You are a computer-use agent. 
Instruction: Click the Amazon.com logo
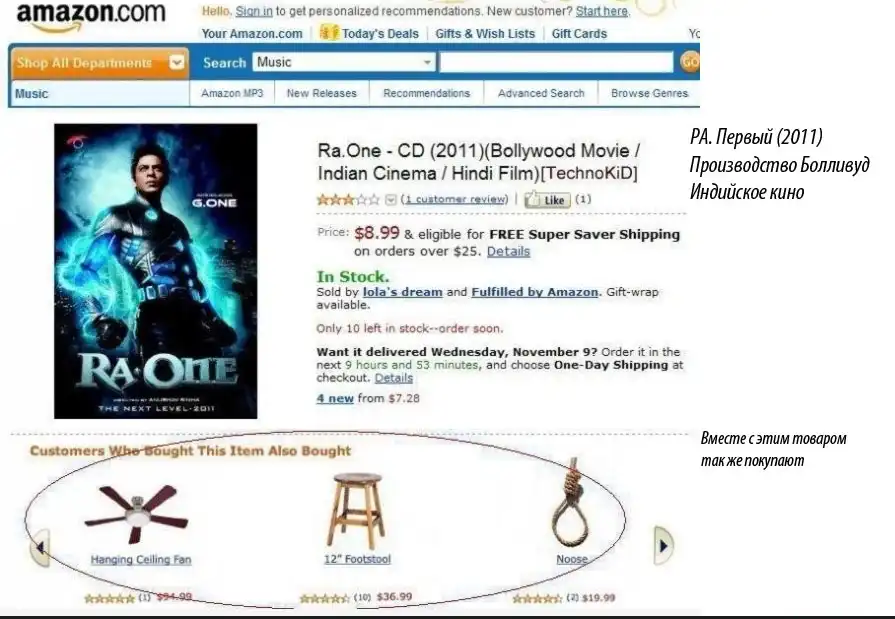[91, 17]
